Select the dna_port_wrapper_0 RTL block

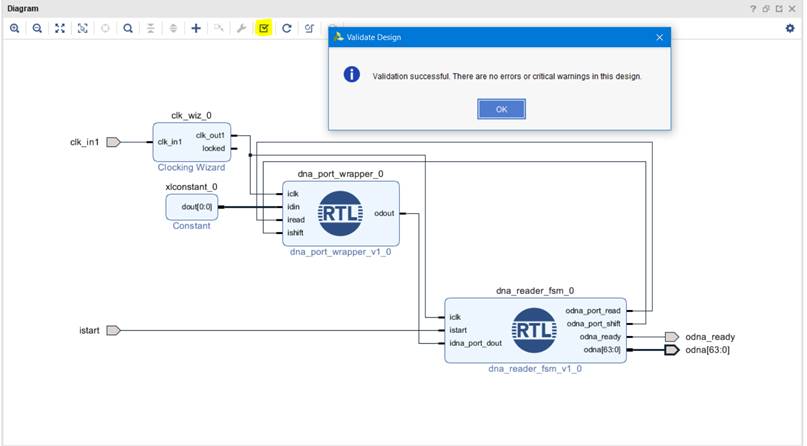340,213
